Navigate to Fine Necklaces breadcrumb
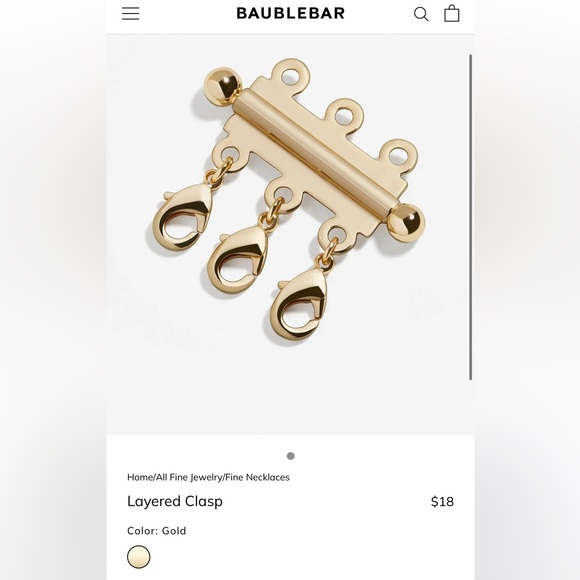 [257, 477]
